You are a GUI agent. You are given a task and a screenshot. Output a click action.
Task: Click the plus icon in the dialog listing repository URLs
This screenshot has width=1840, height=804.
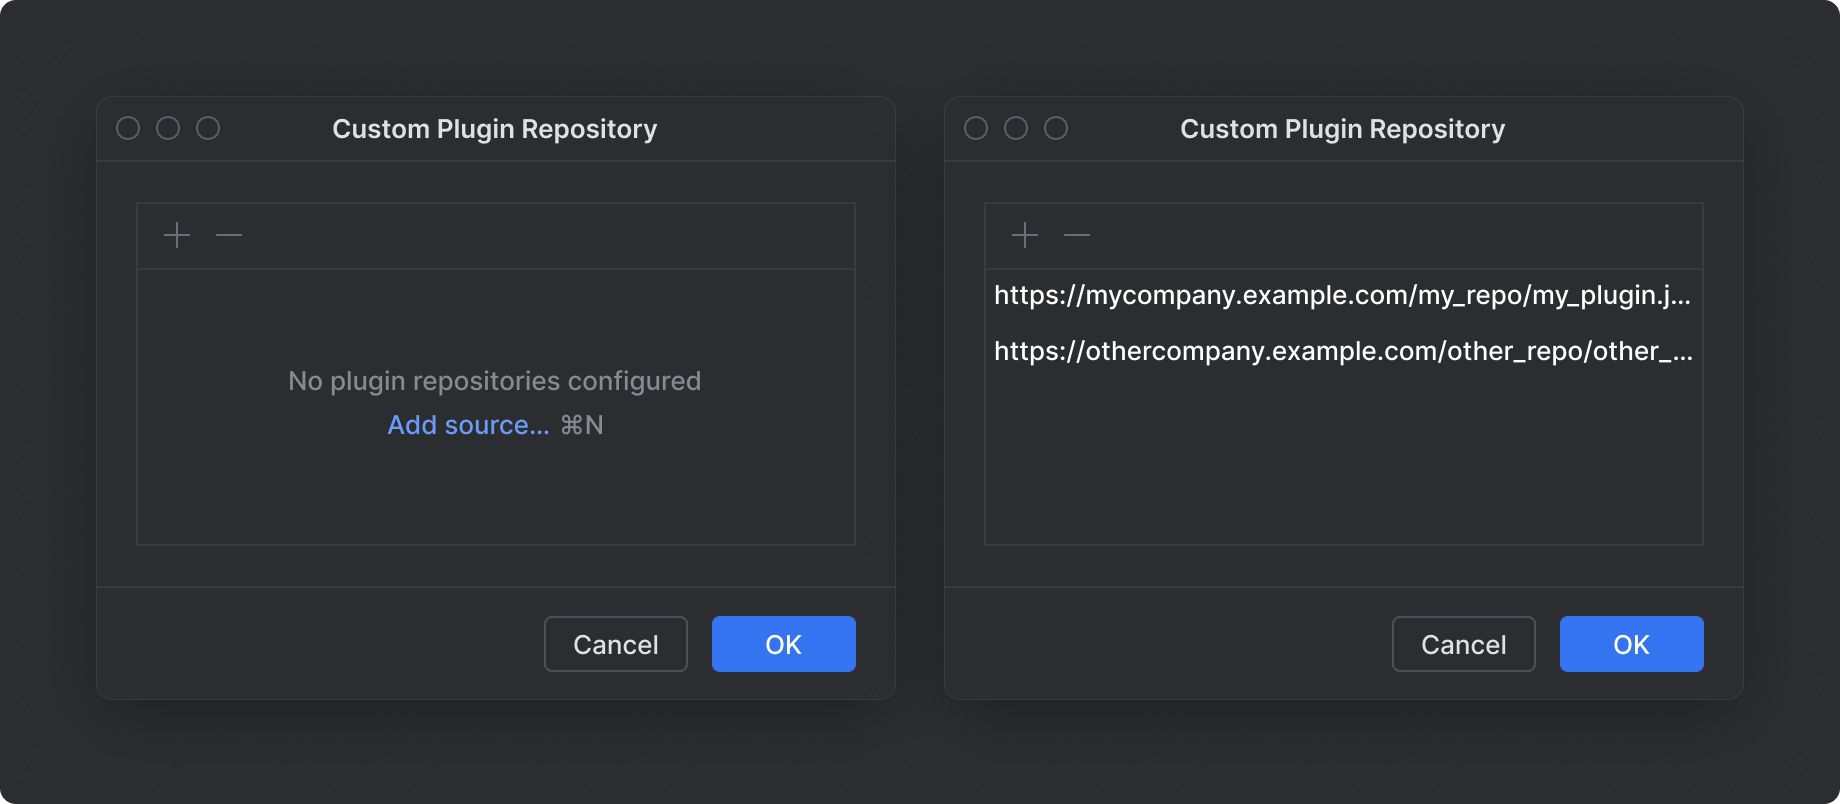[1025, 235]
